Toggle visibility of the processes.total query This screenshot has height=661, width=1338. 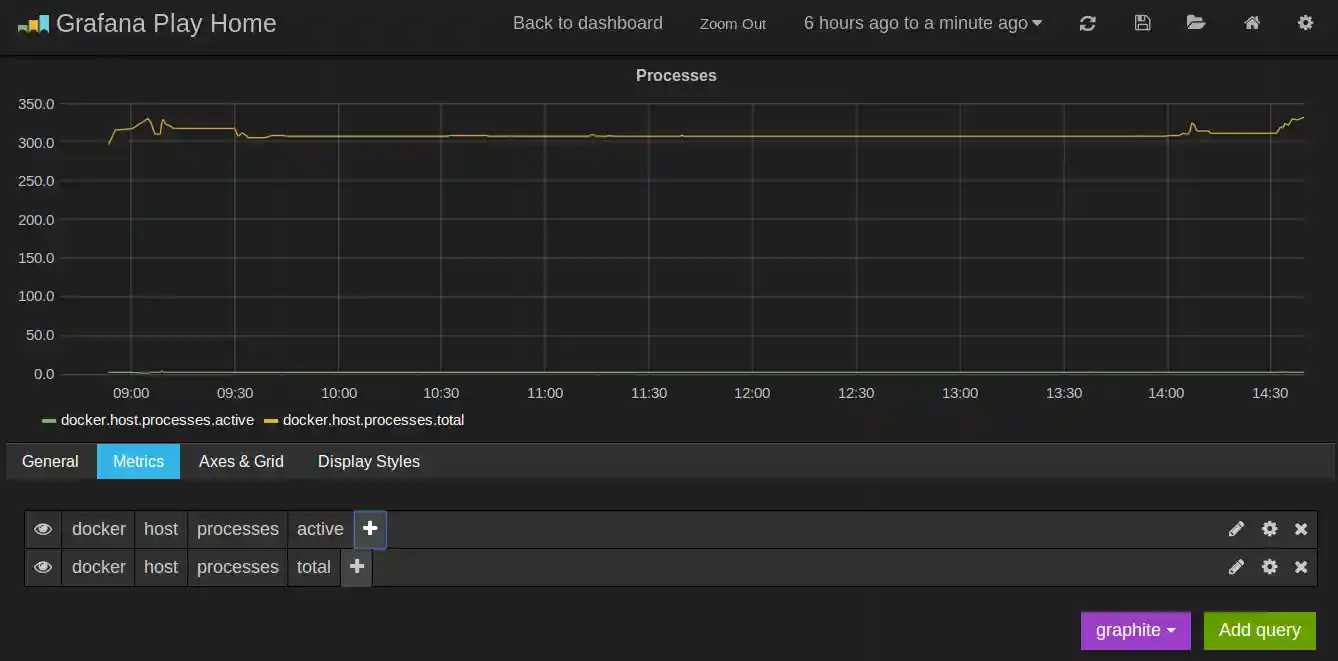43,567
